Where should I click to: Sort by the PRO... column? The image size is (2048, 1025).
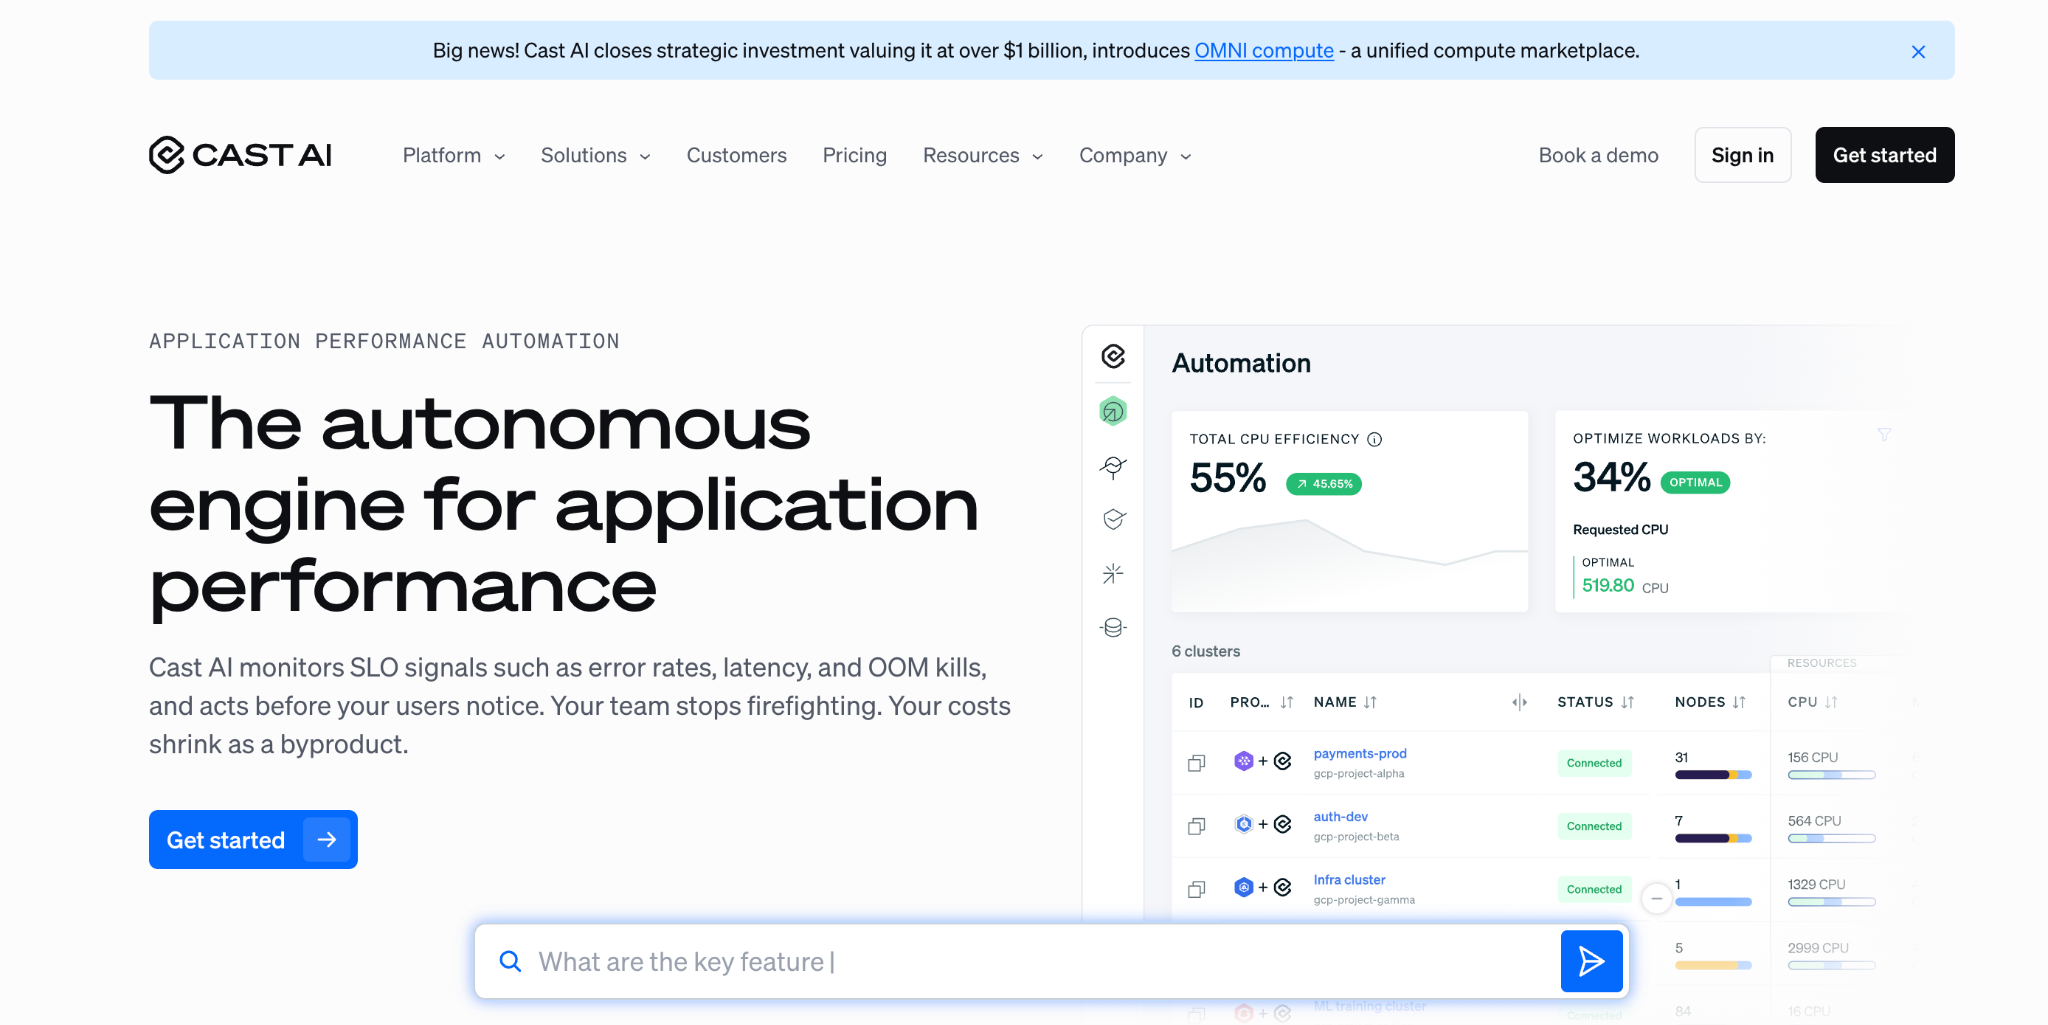[x=1287, y=702]
